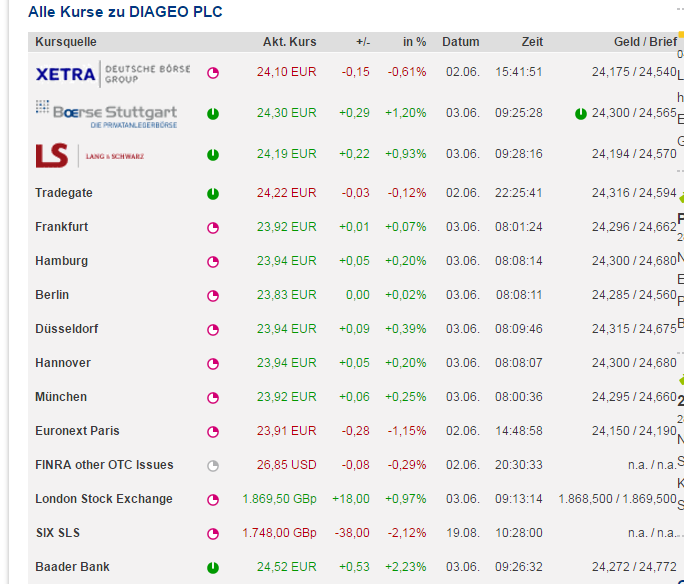Screen dimensions: 684x584
Task: Click the pink clock icon in Hamburg row
Action: tap(213, 262)
